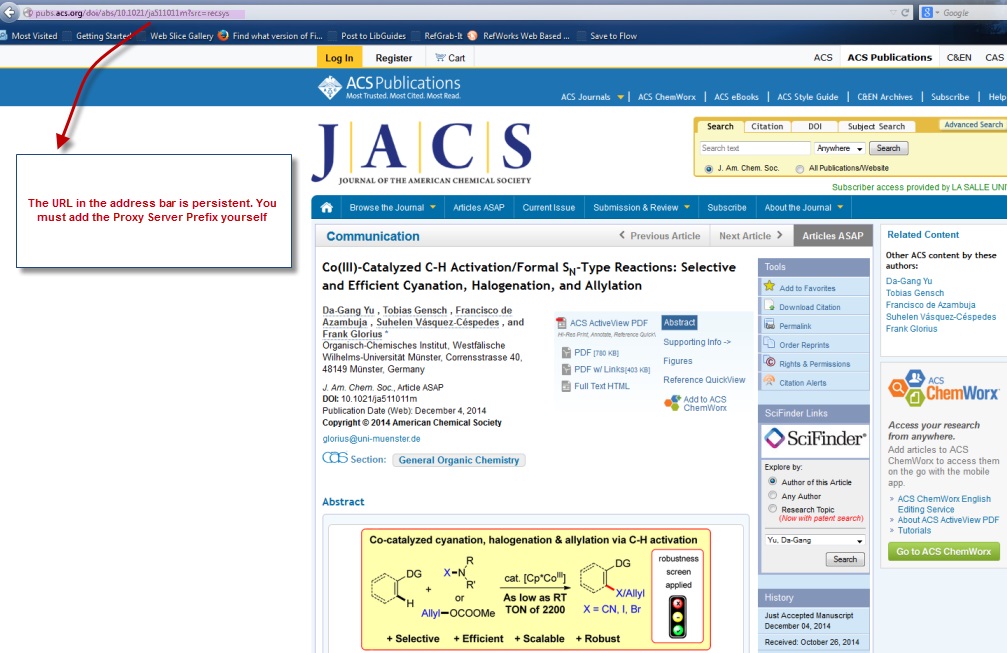Open the Anywhere search scope dropdown
The height and width of the screenshot is (653, 1007).
[x=839, y=148]
